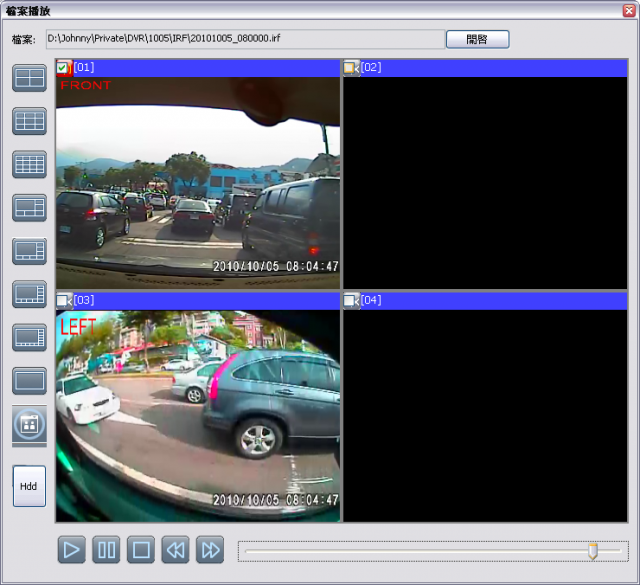The height and width of the screenshot is (585, 640).
Task: Select the empty channel 02 video pane
Action: coord(485,183)
